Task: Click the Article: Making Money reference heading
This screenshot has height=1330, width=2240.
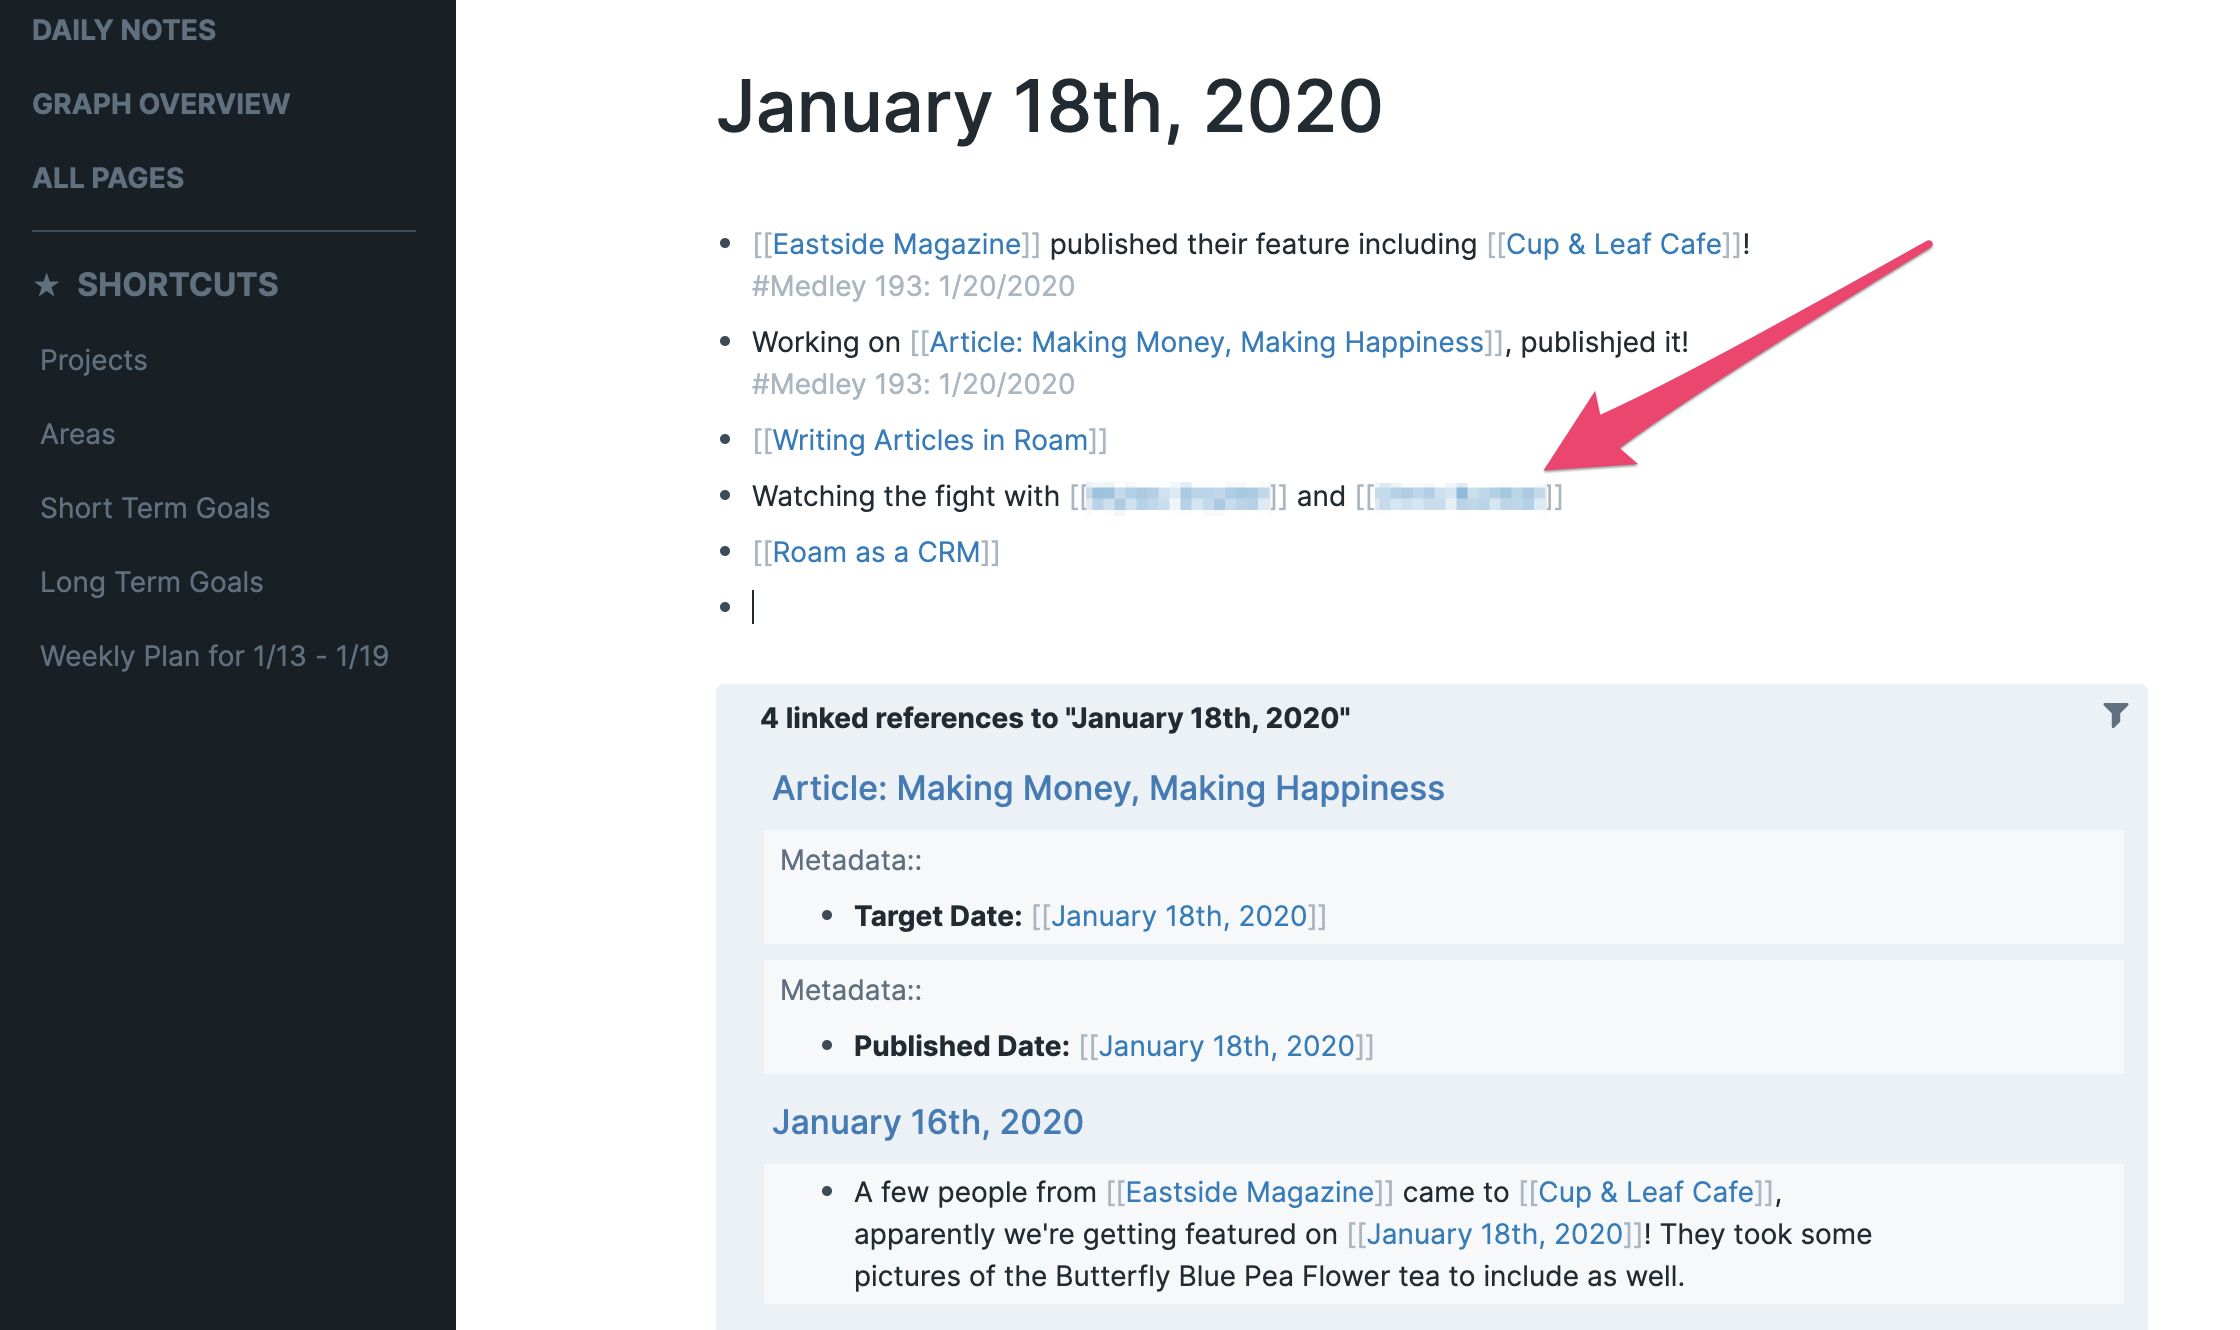Action: pos(1108,788)
